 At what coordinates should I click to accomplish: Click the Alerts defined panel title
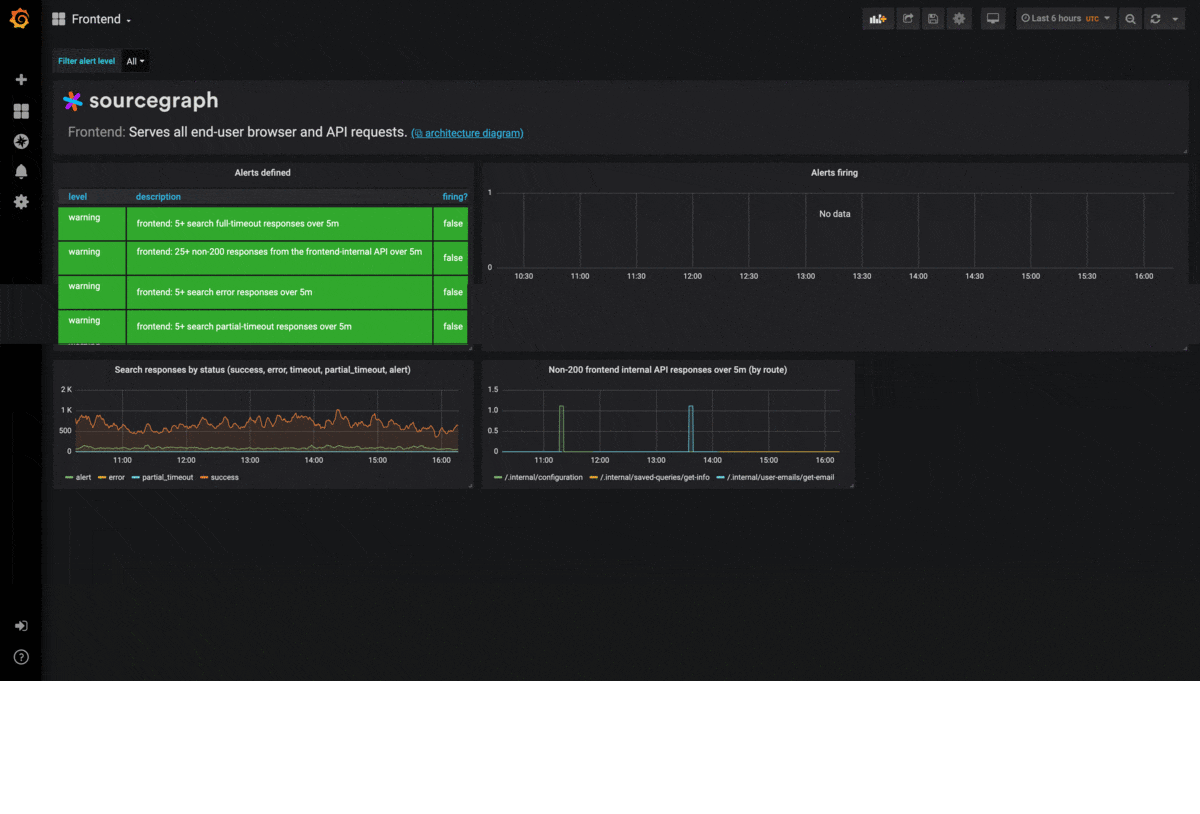pos(263,173)
